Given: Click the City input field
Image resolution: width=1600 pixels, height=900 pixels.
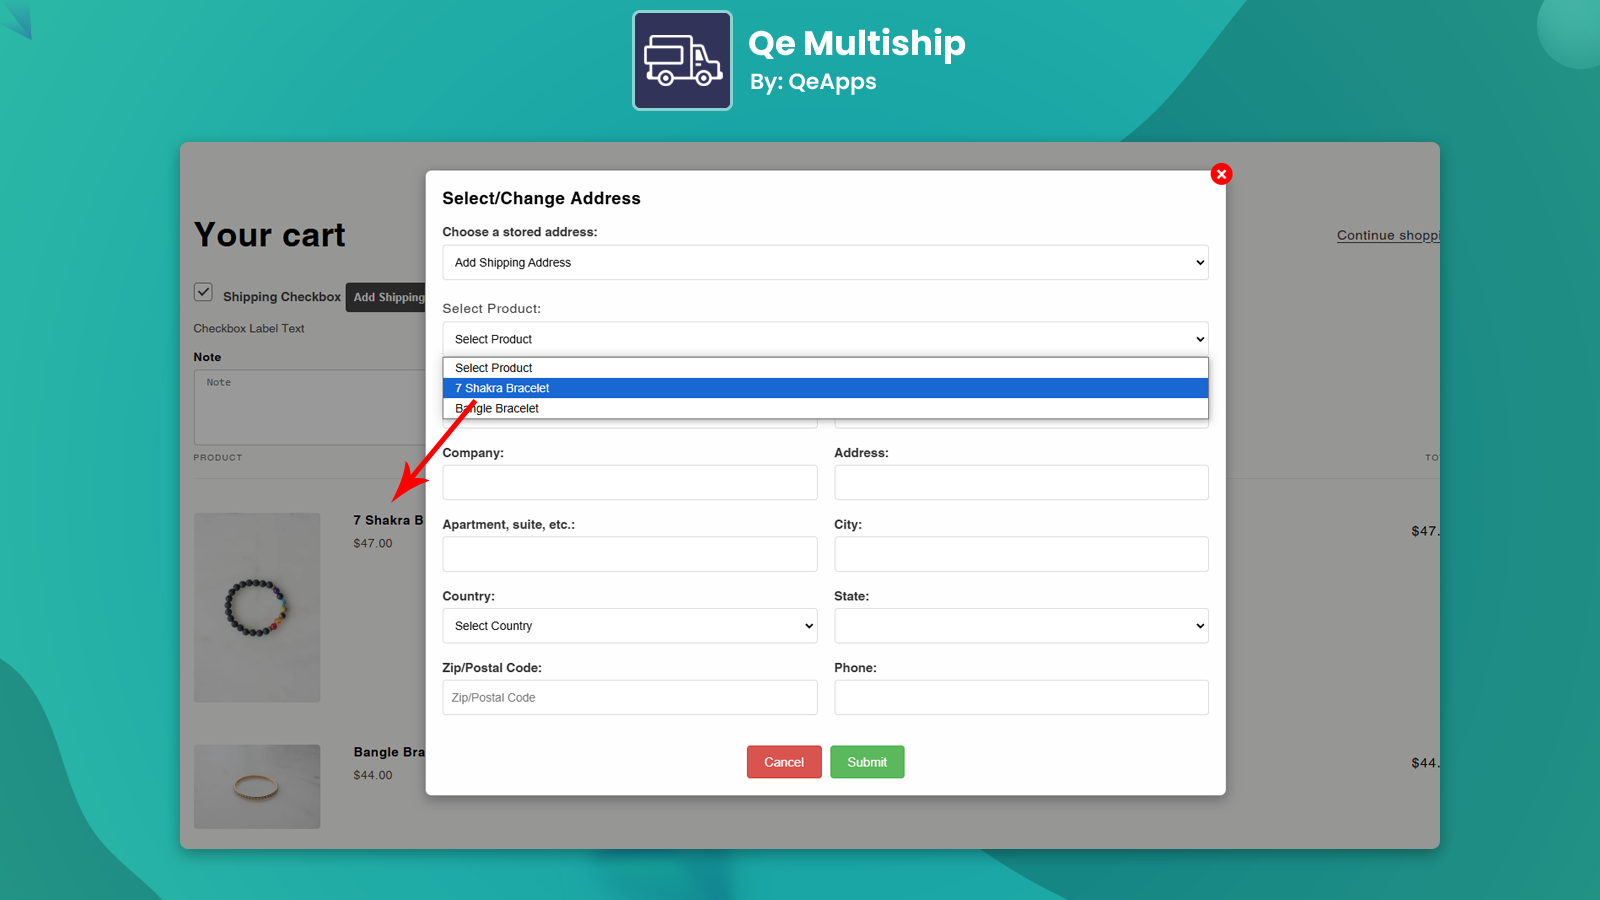Looking at the screenshot, I should click(1021, 554).
